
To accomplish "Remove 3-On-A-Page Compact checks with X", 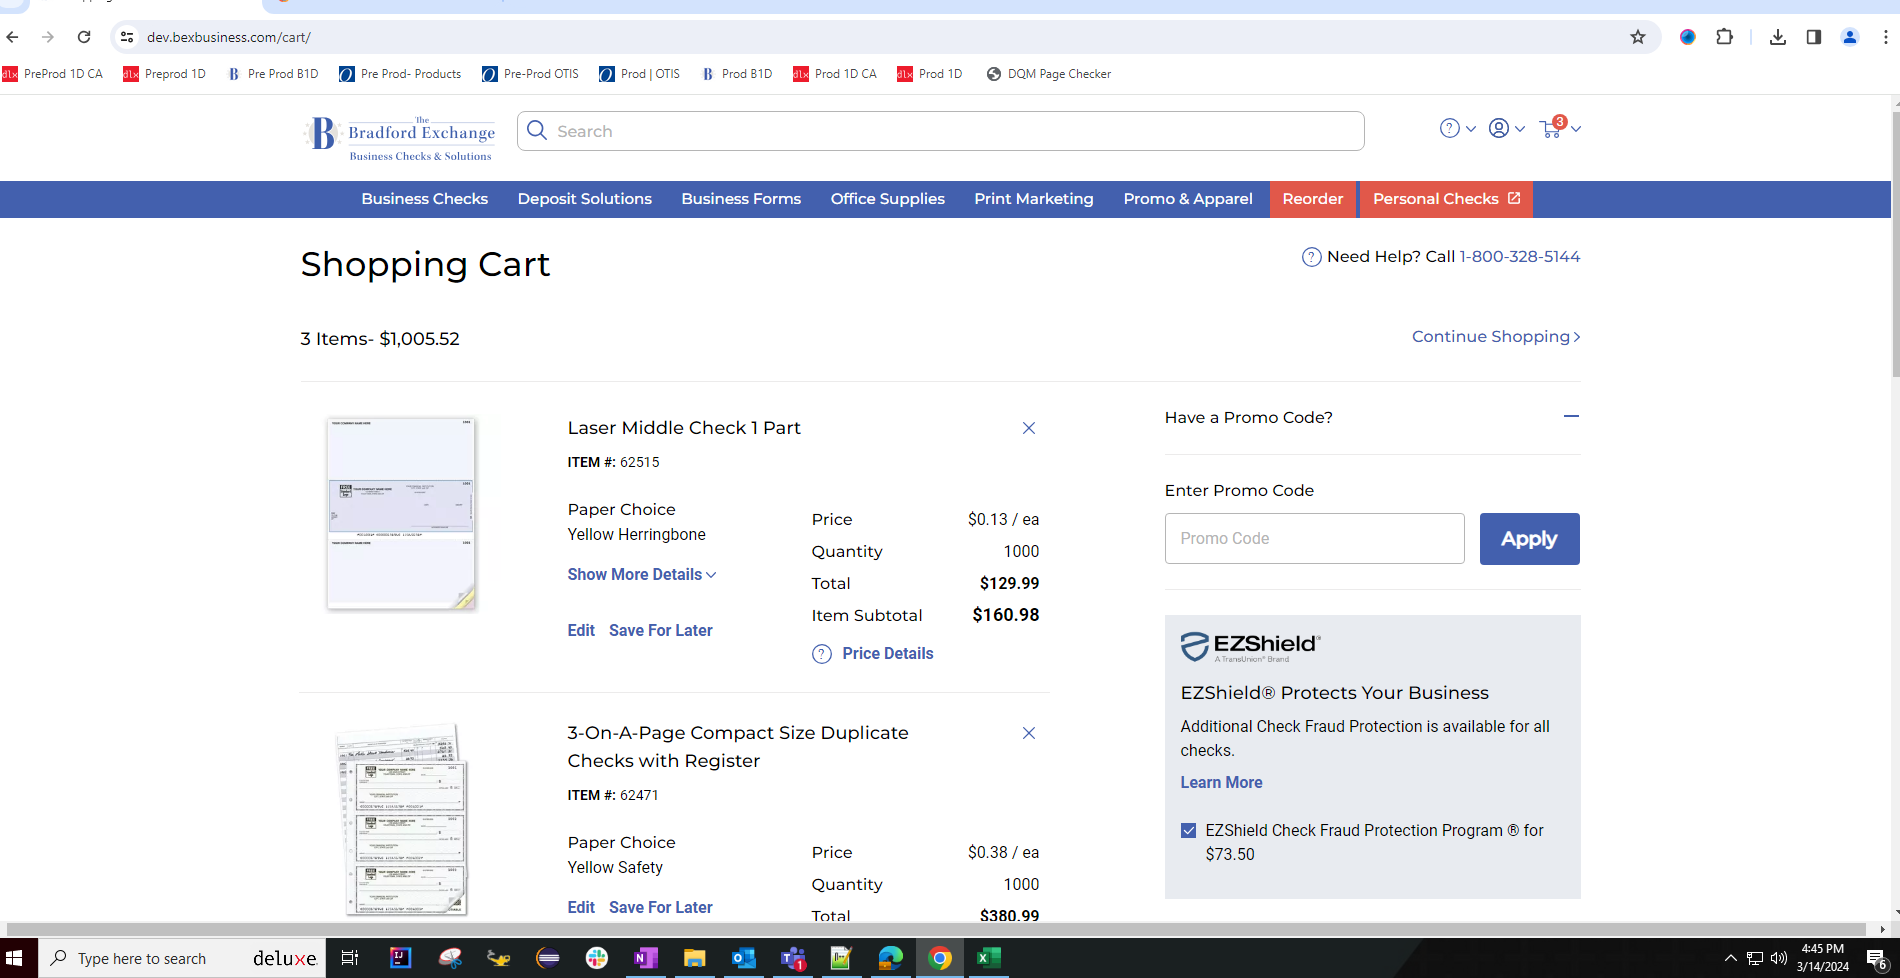I will tap(1028, 733).
